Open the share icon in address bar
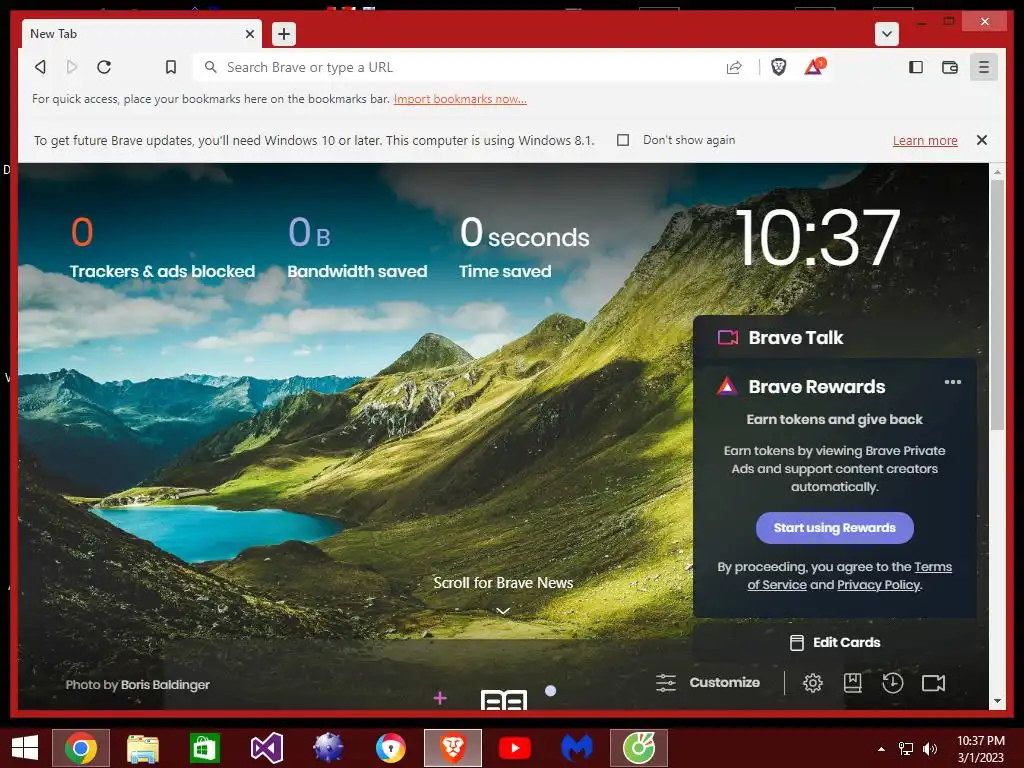Screen dimensions: 1024x768 point(734,67)
